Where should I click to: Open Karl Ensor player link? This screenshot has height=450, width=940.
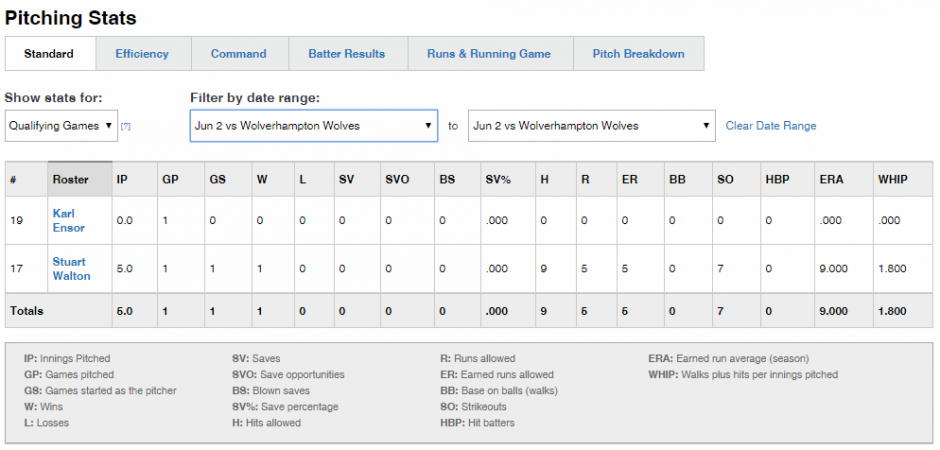68,221
